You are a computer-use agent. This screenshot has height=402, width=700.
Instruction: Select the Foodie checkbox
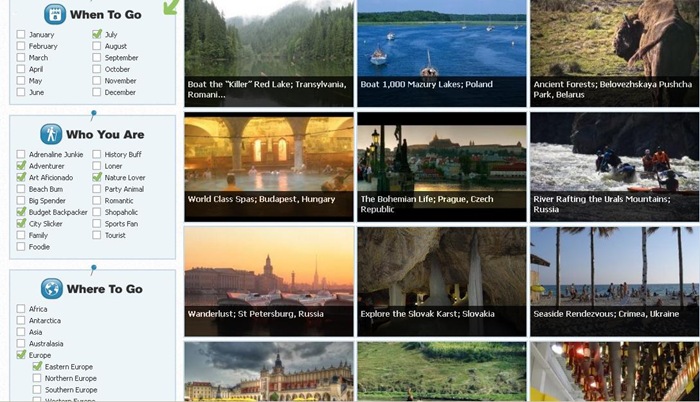[x=21, y=247]
